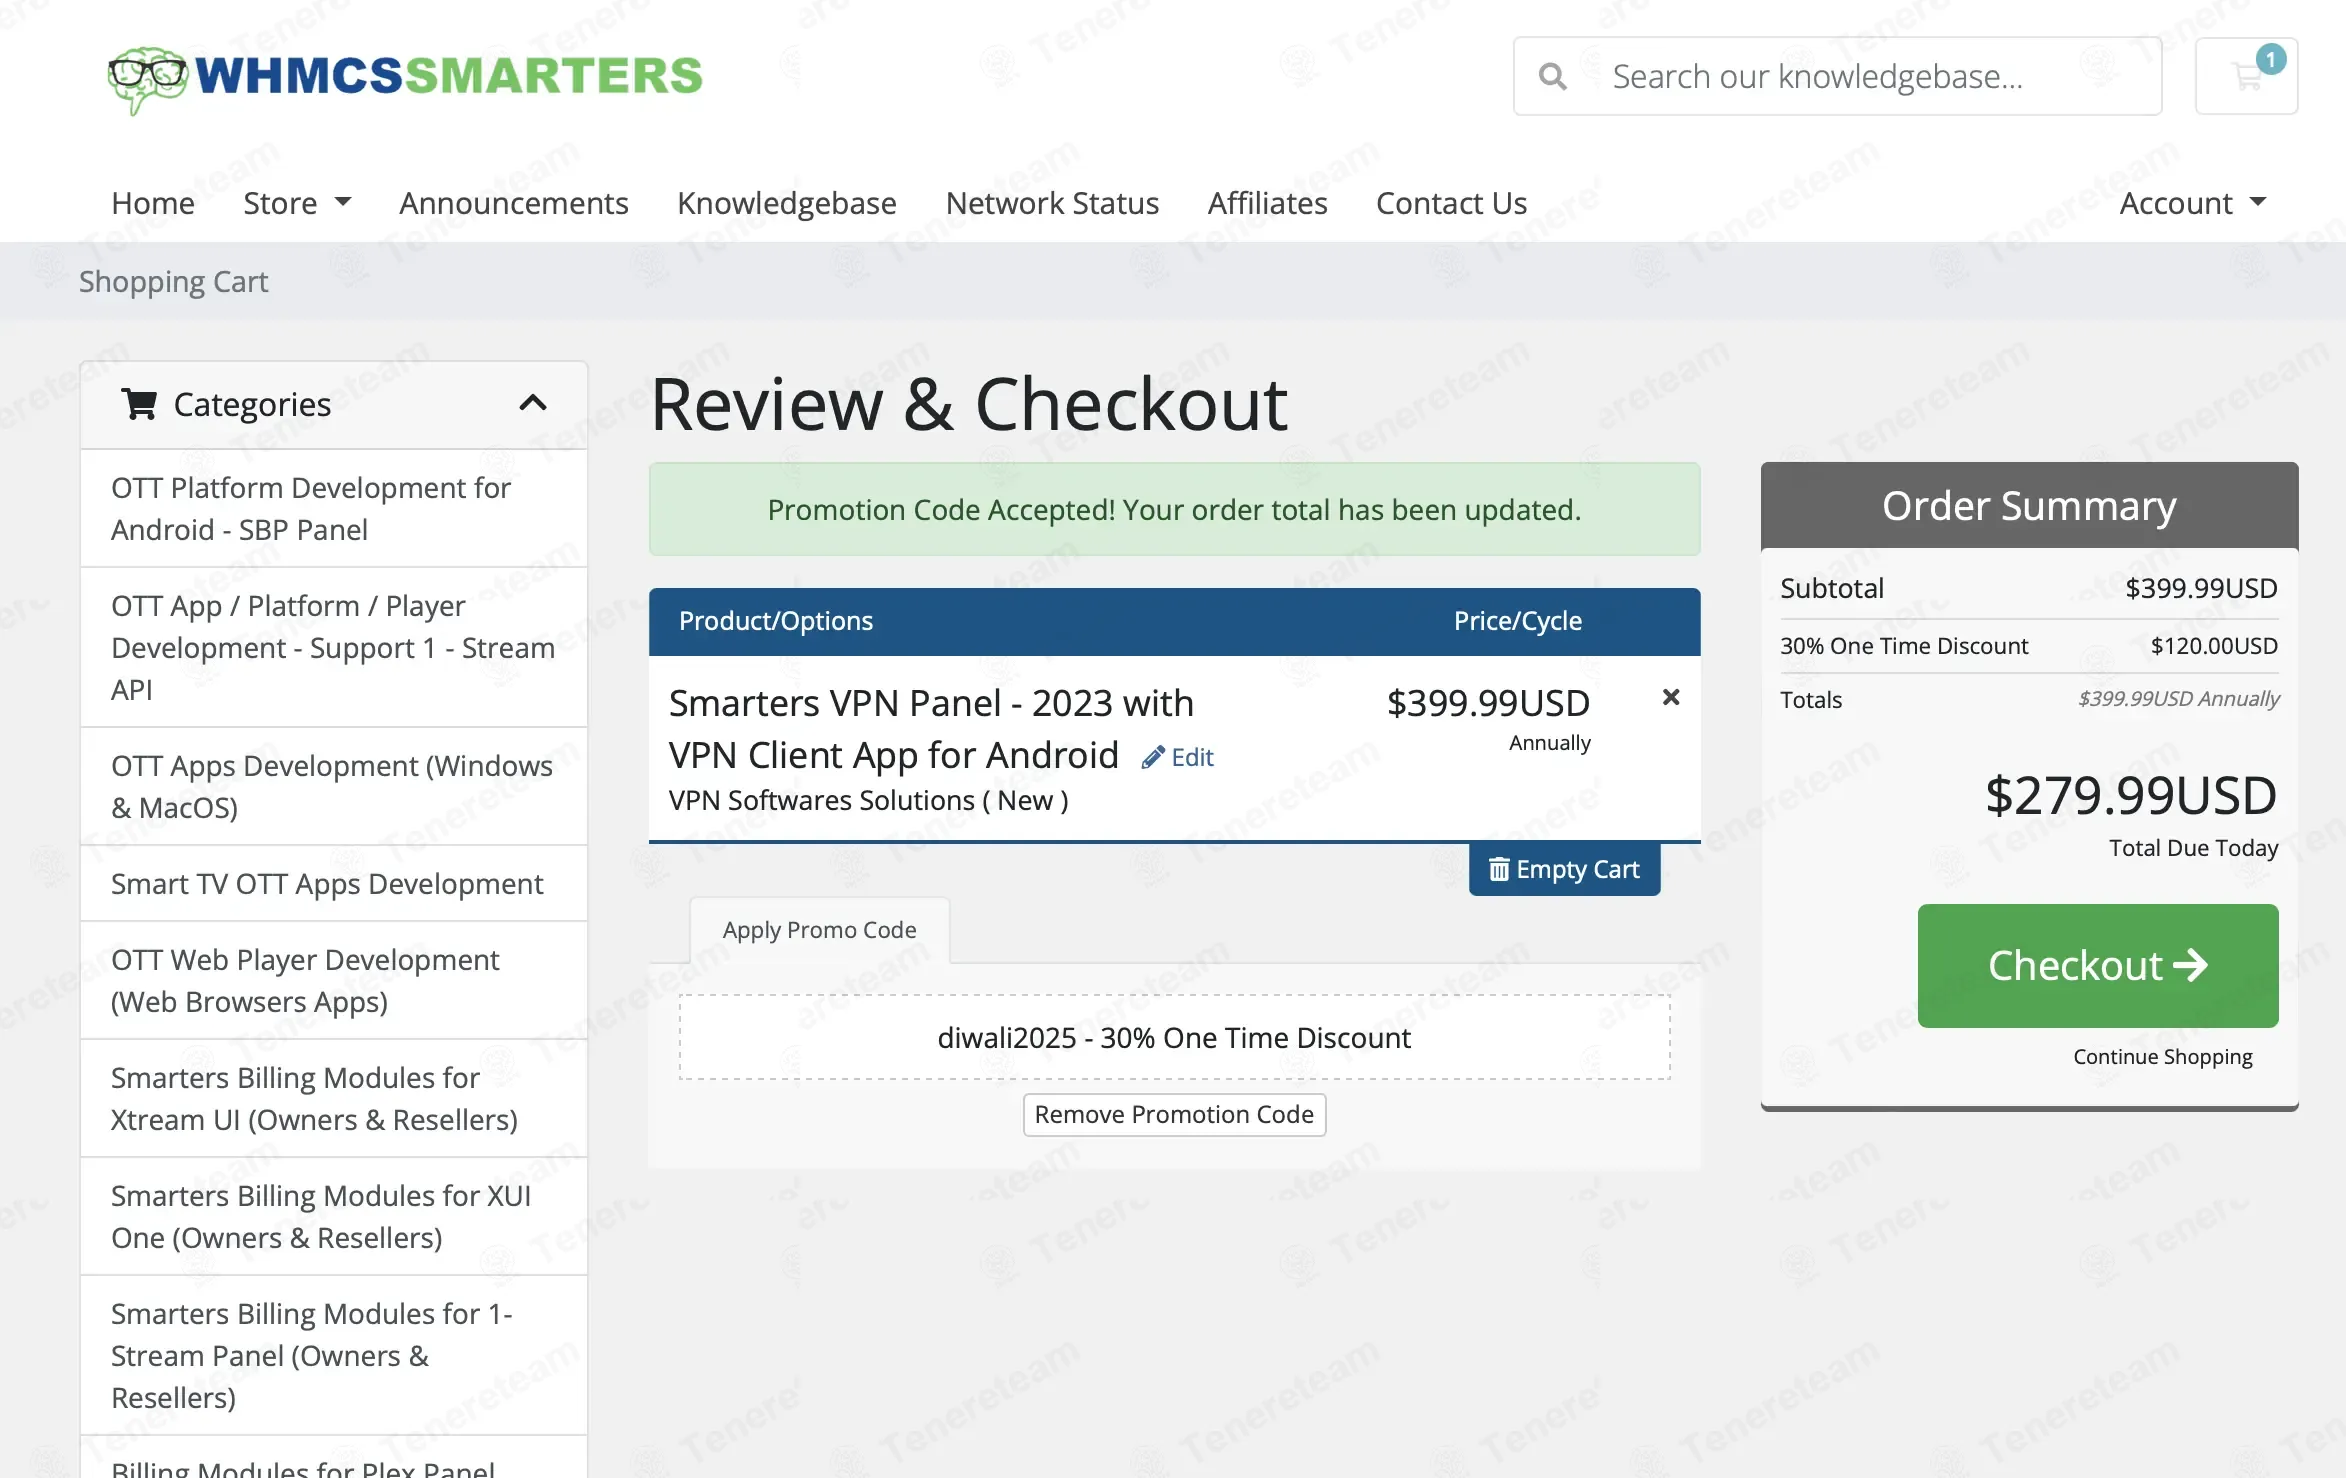The width and height of the screenshot is (2346, 1478).
Task: Open OTT Web Player Development category
Action: tap(334, 981)
